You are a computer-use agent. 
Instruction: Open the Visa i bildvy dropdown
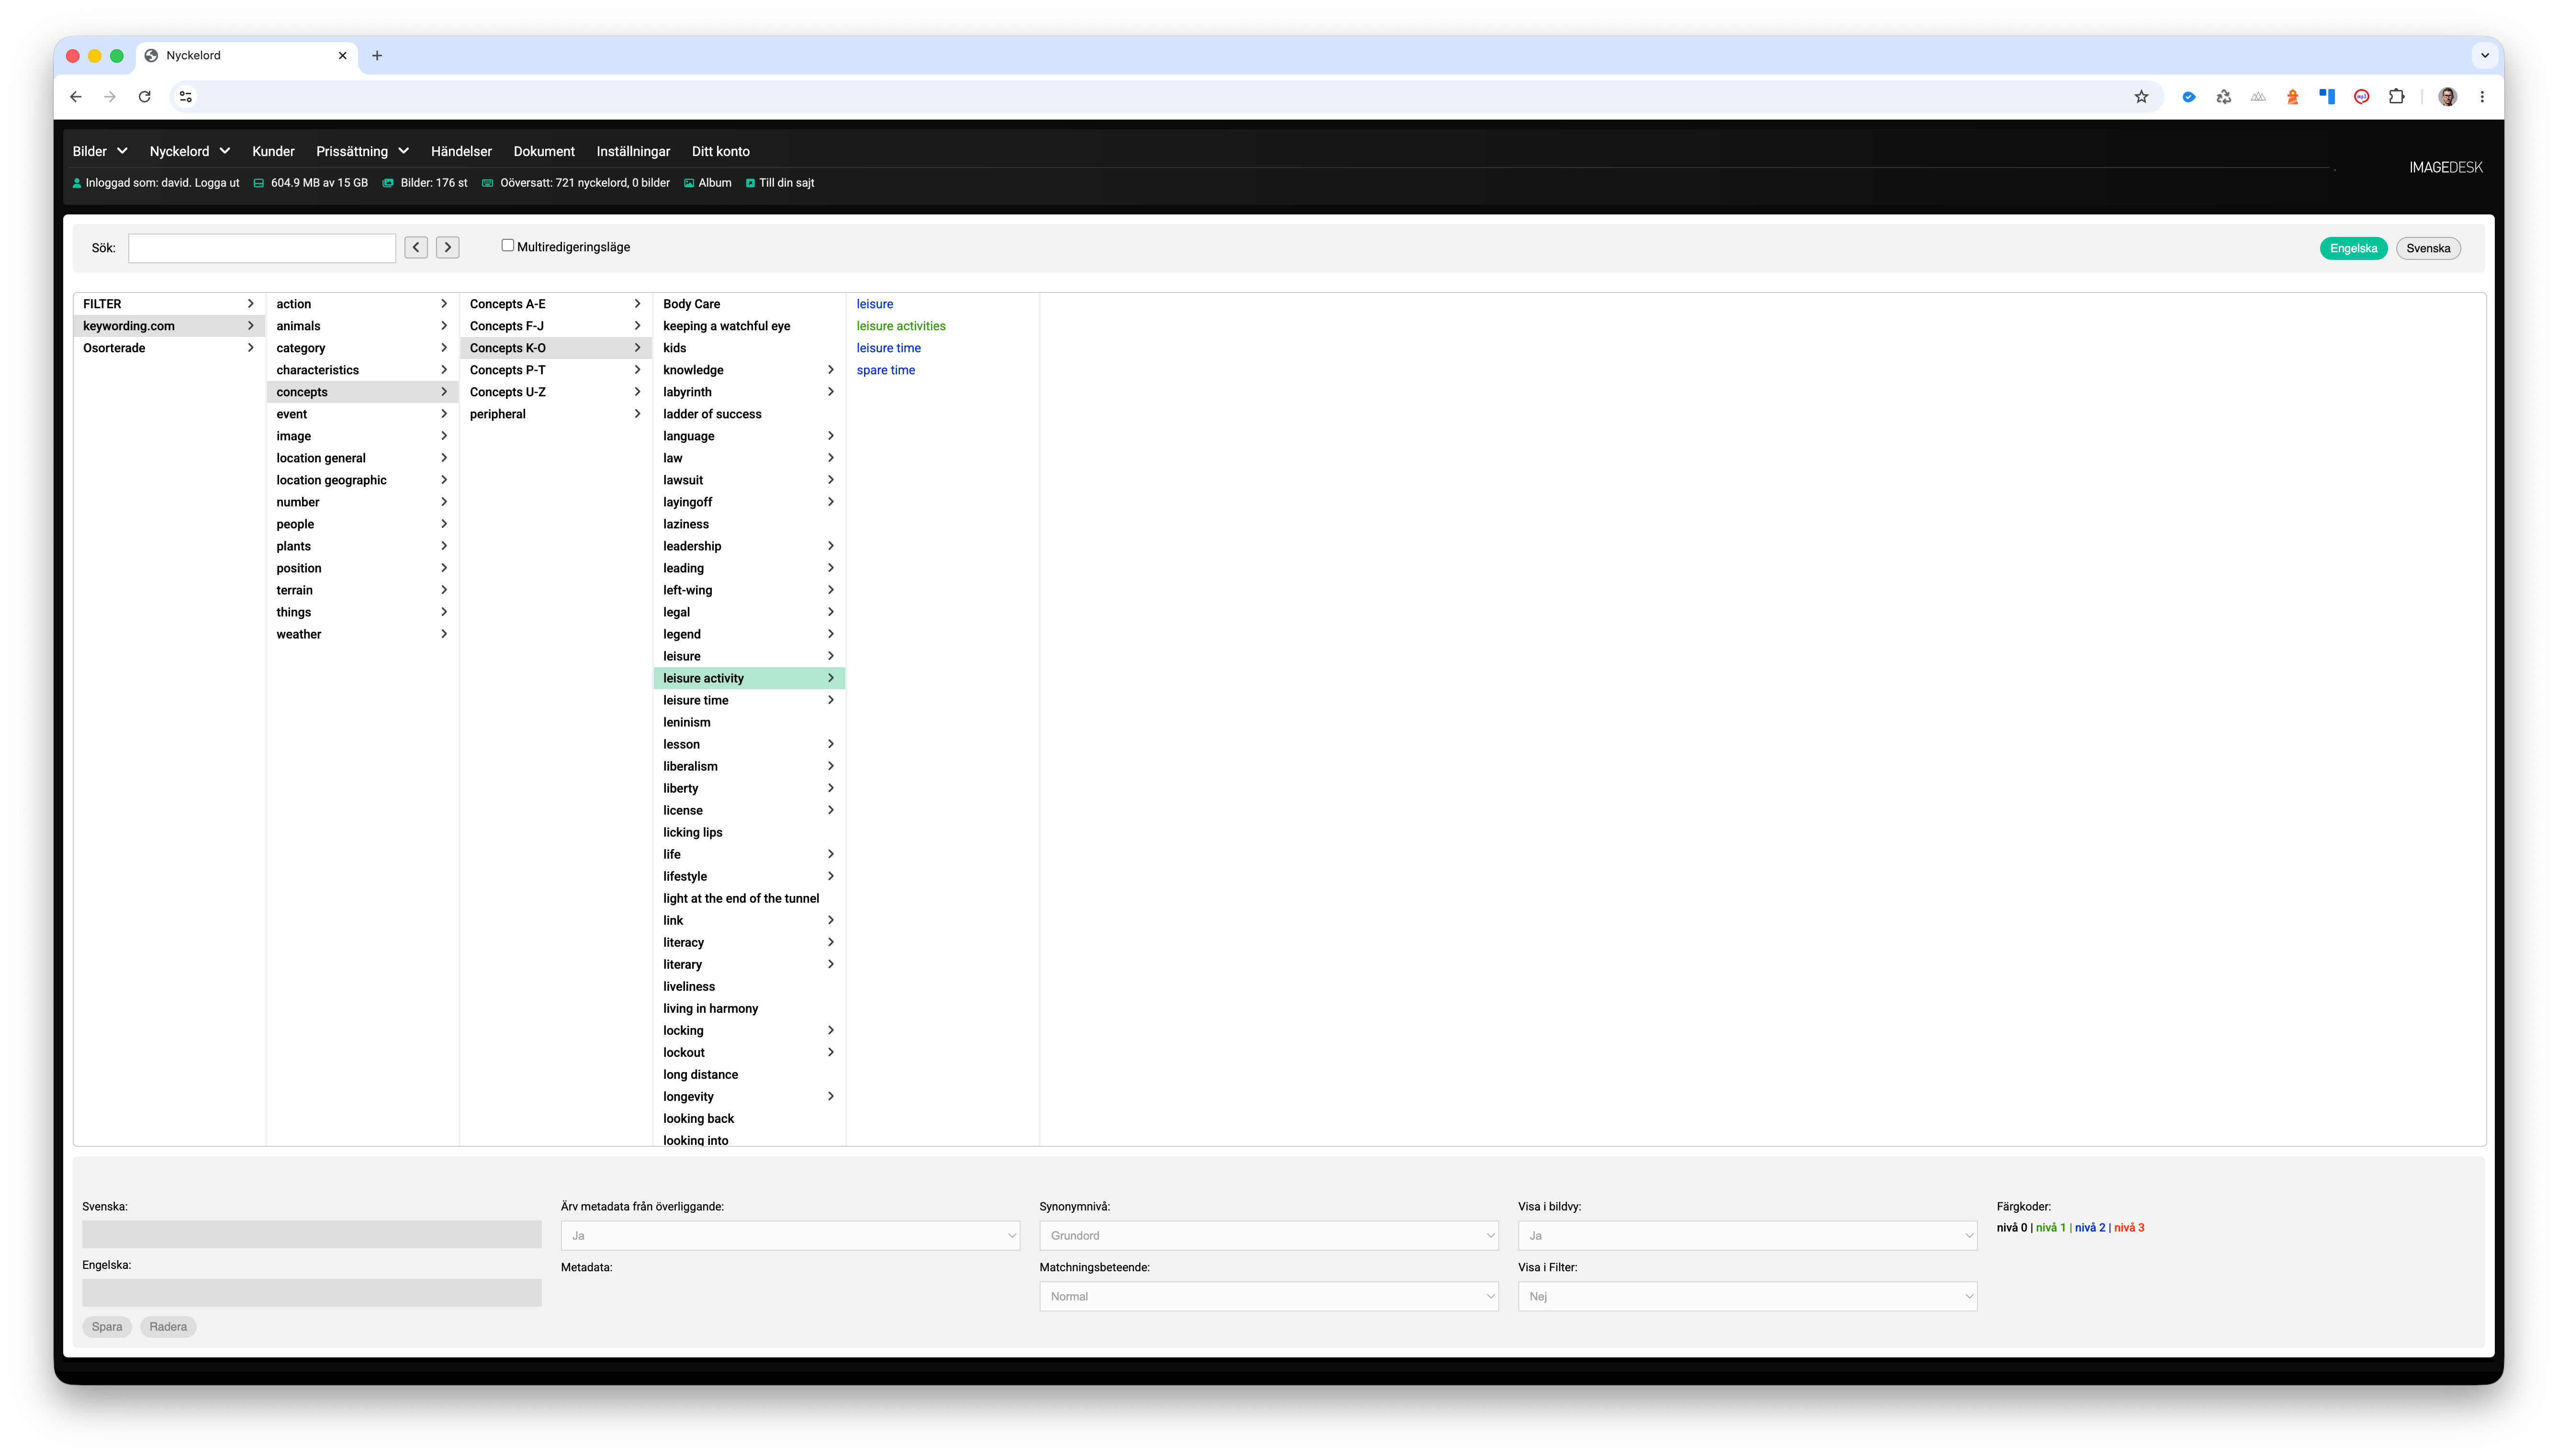click(1747, 1236)
